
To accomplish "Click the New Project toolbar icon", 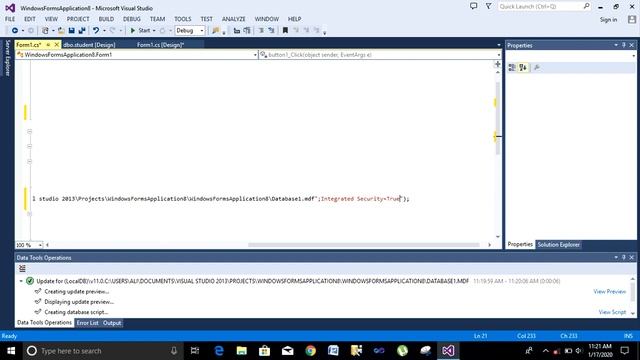I will pos(45,31).
